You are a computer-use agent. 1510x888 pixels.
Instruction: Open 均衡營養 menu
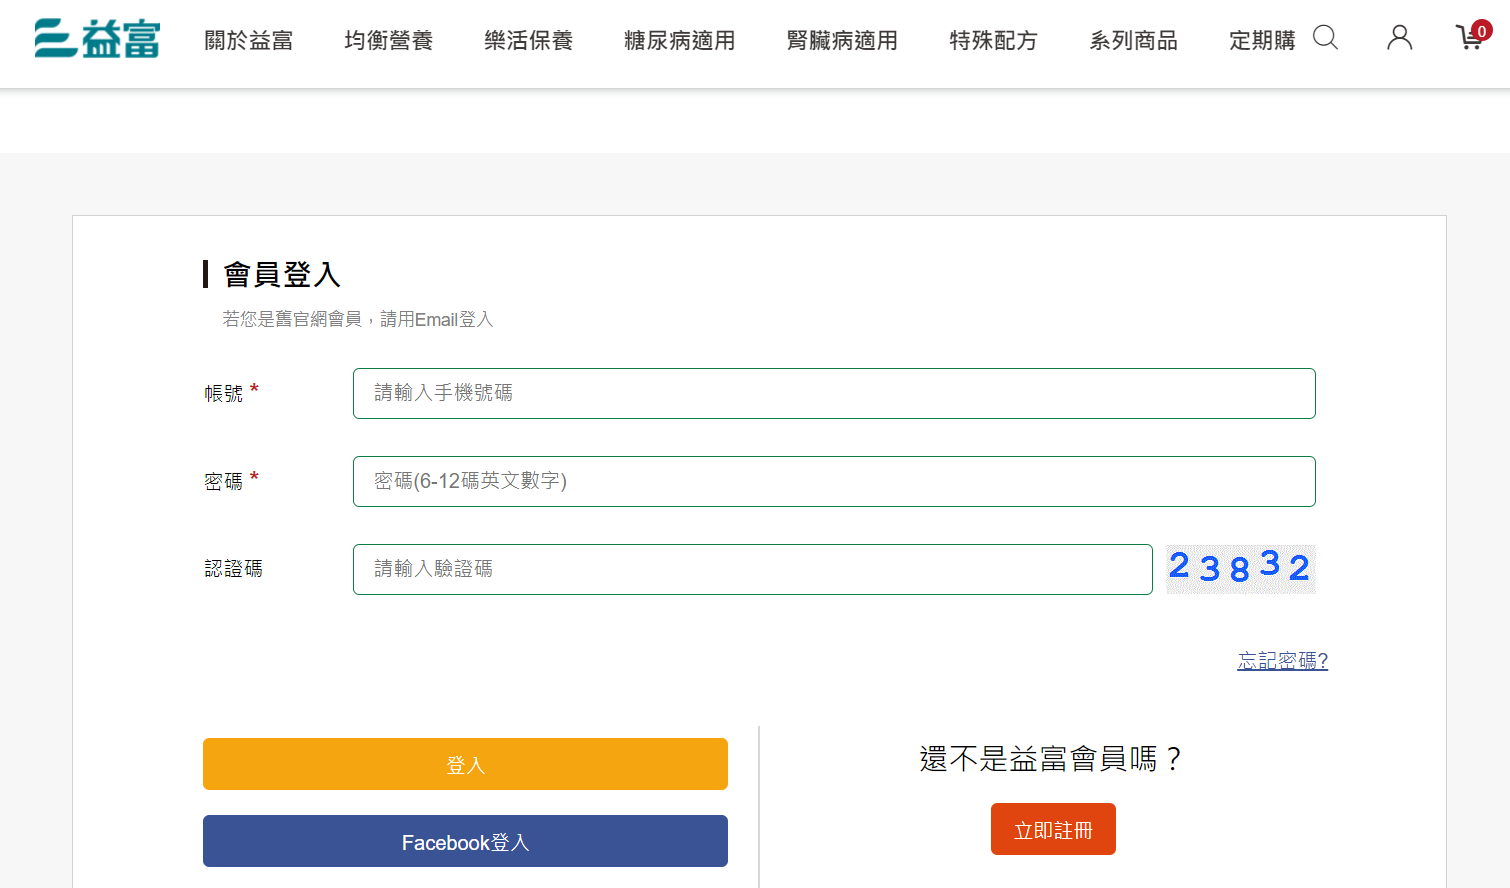388,41
